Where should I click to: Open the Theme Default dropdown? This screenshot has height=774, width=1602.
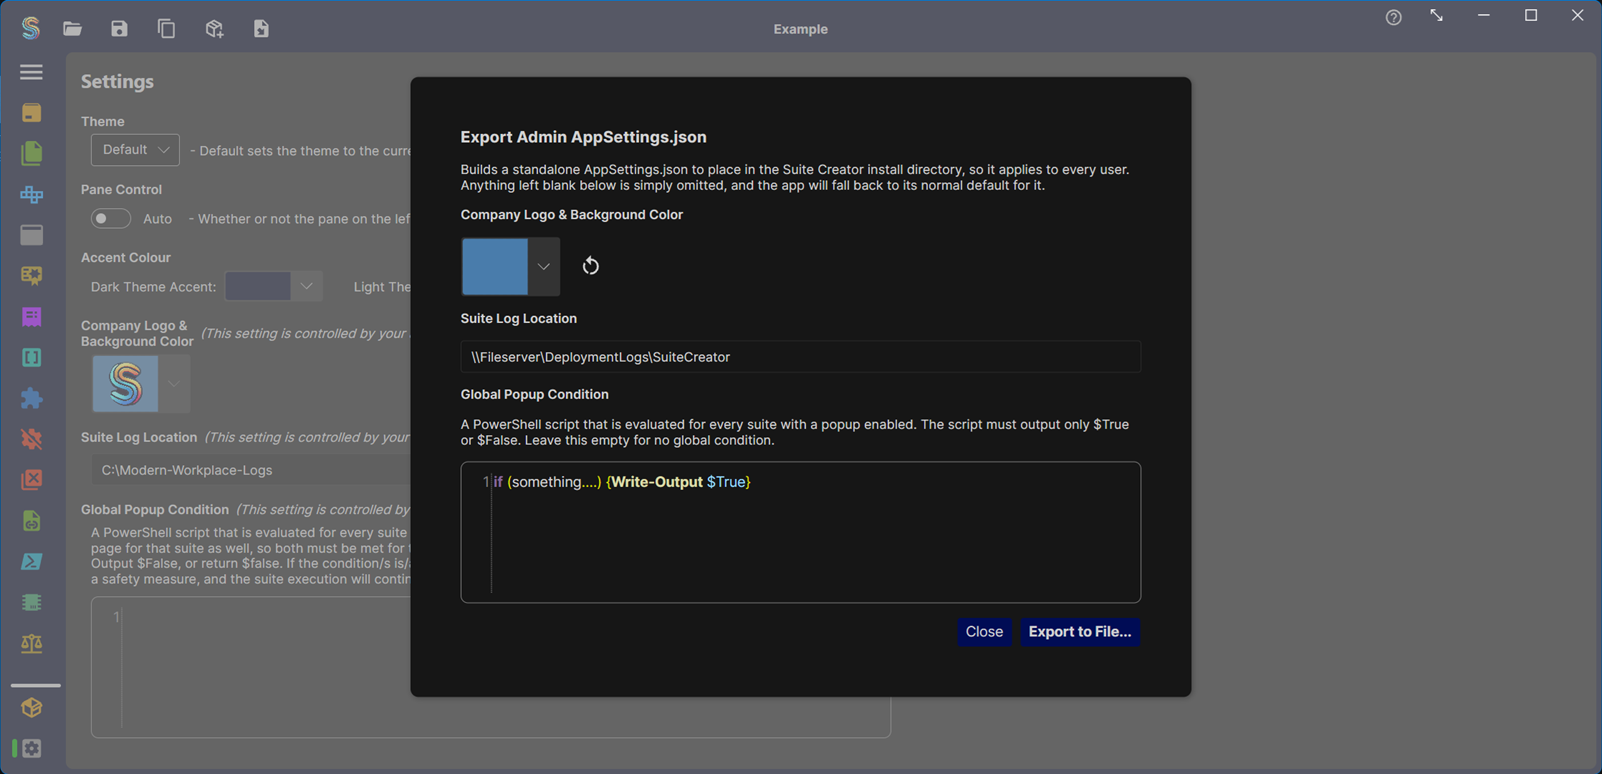135,150
